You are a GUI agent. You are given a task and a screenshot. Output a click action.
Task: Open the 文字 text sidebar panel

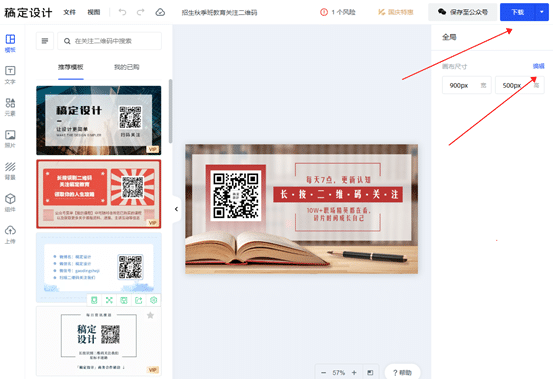coord(10,75)
